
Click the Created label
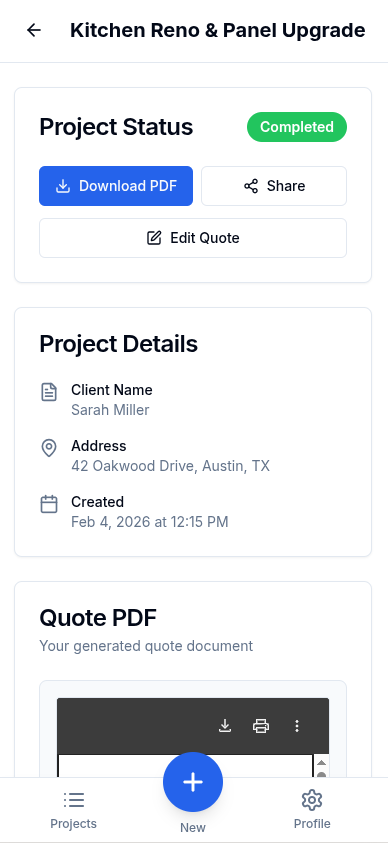click(x=97, y=502)
